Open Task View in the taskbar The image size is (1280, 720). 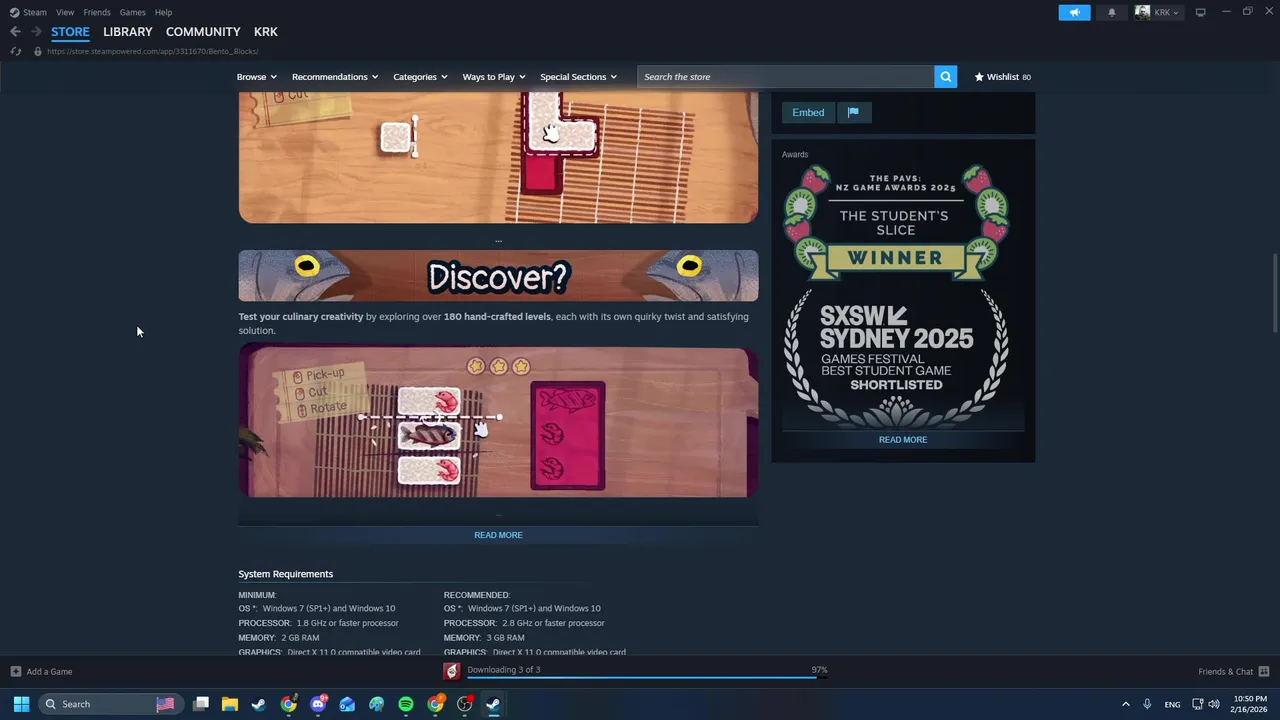tap(201, 704)
